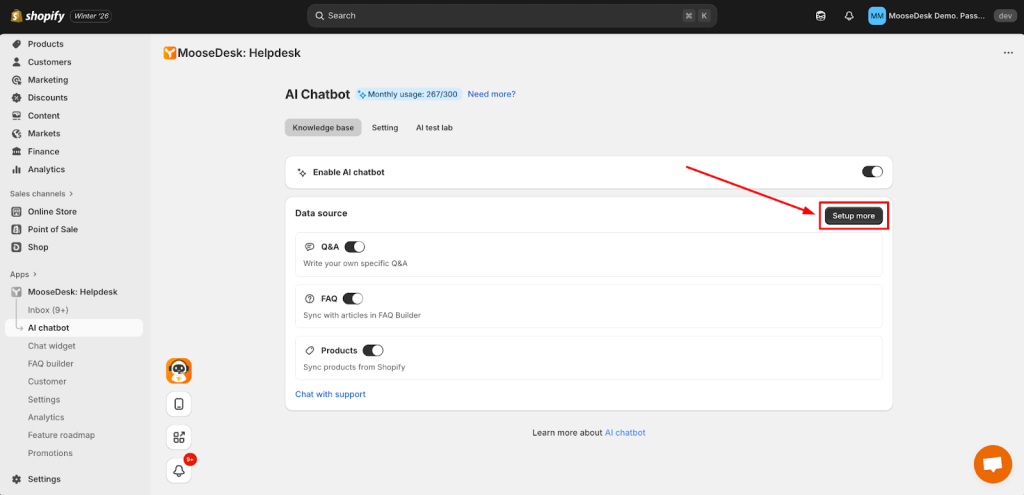1024x495 pixels.
Task: Switch off the FAQ data source
Action: pyautogui.click(x=353, y=299)
